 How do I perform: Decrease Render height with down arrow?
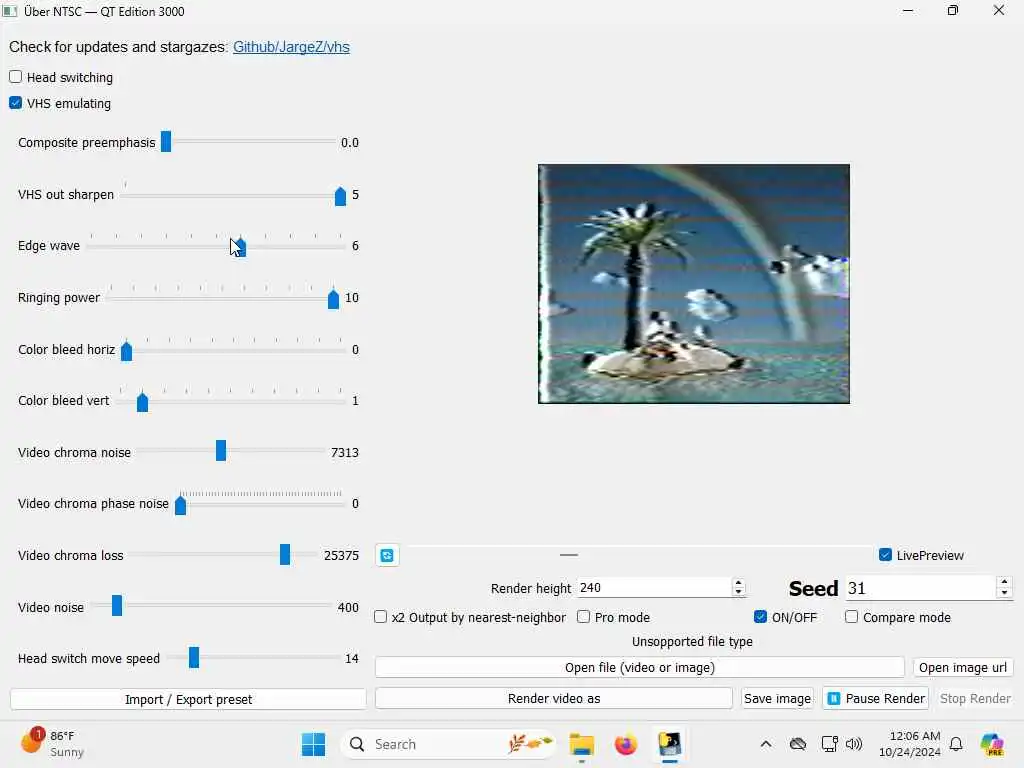pos(739,592)
